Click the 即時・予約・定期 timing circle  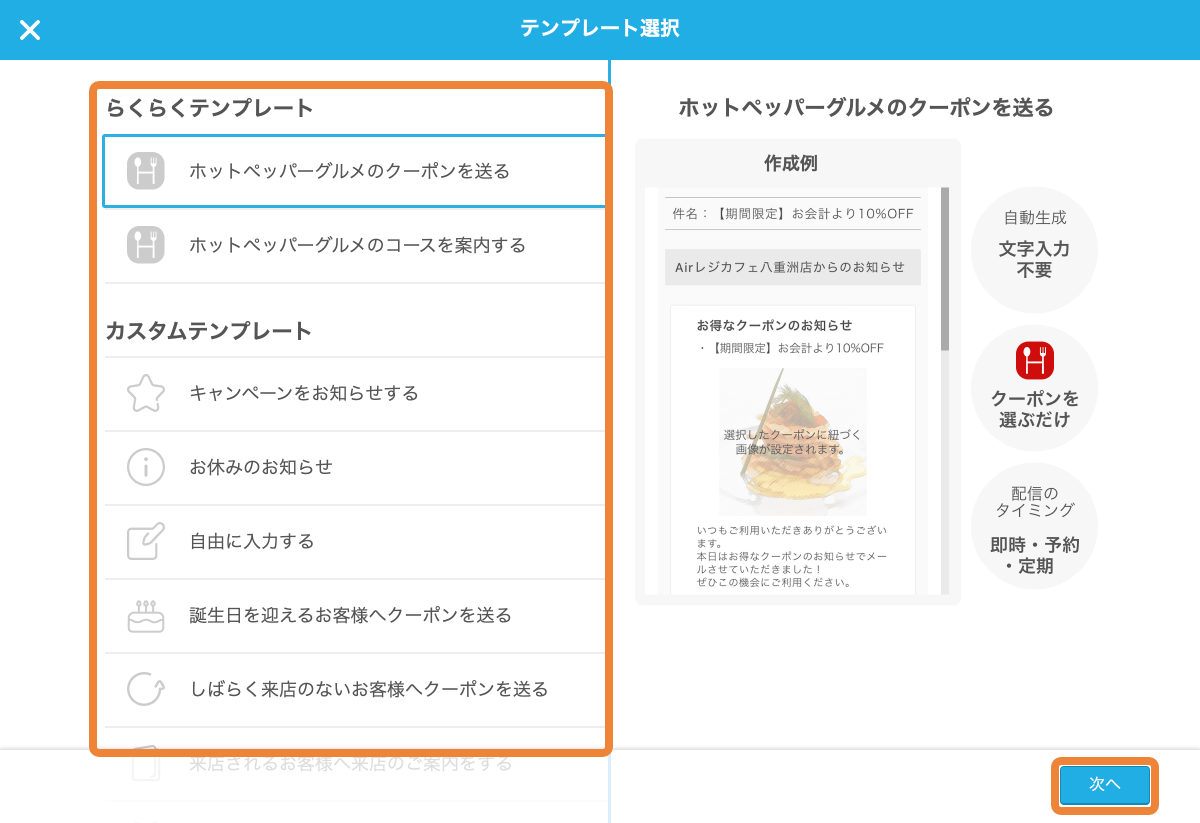(x=1035, y=526)
